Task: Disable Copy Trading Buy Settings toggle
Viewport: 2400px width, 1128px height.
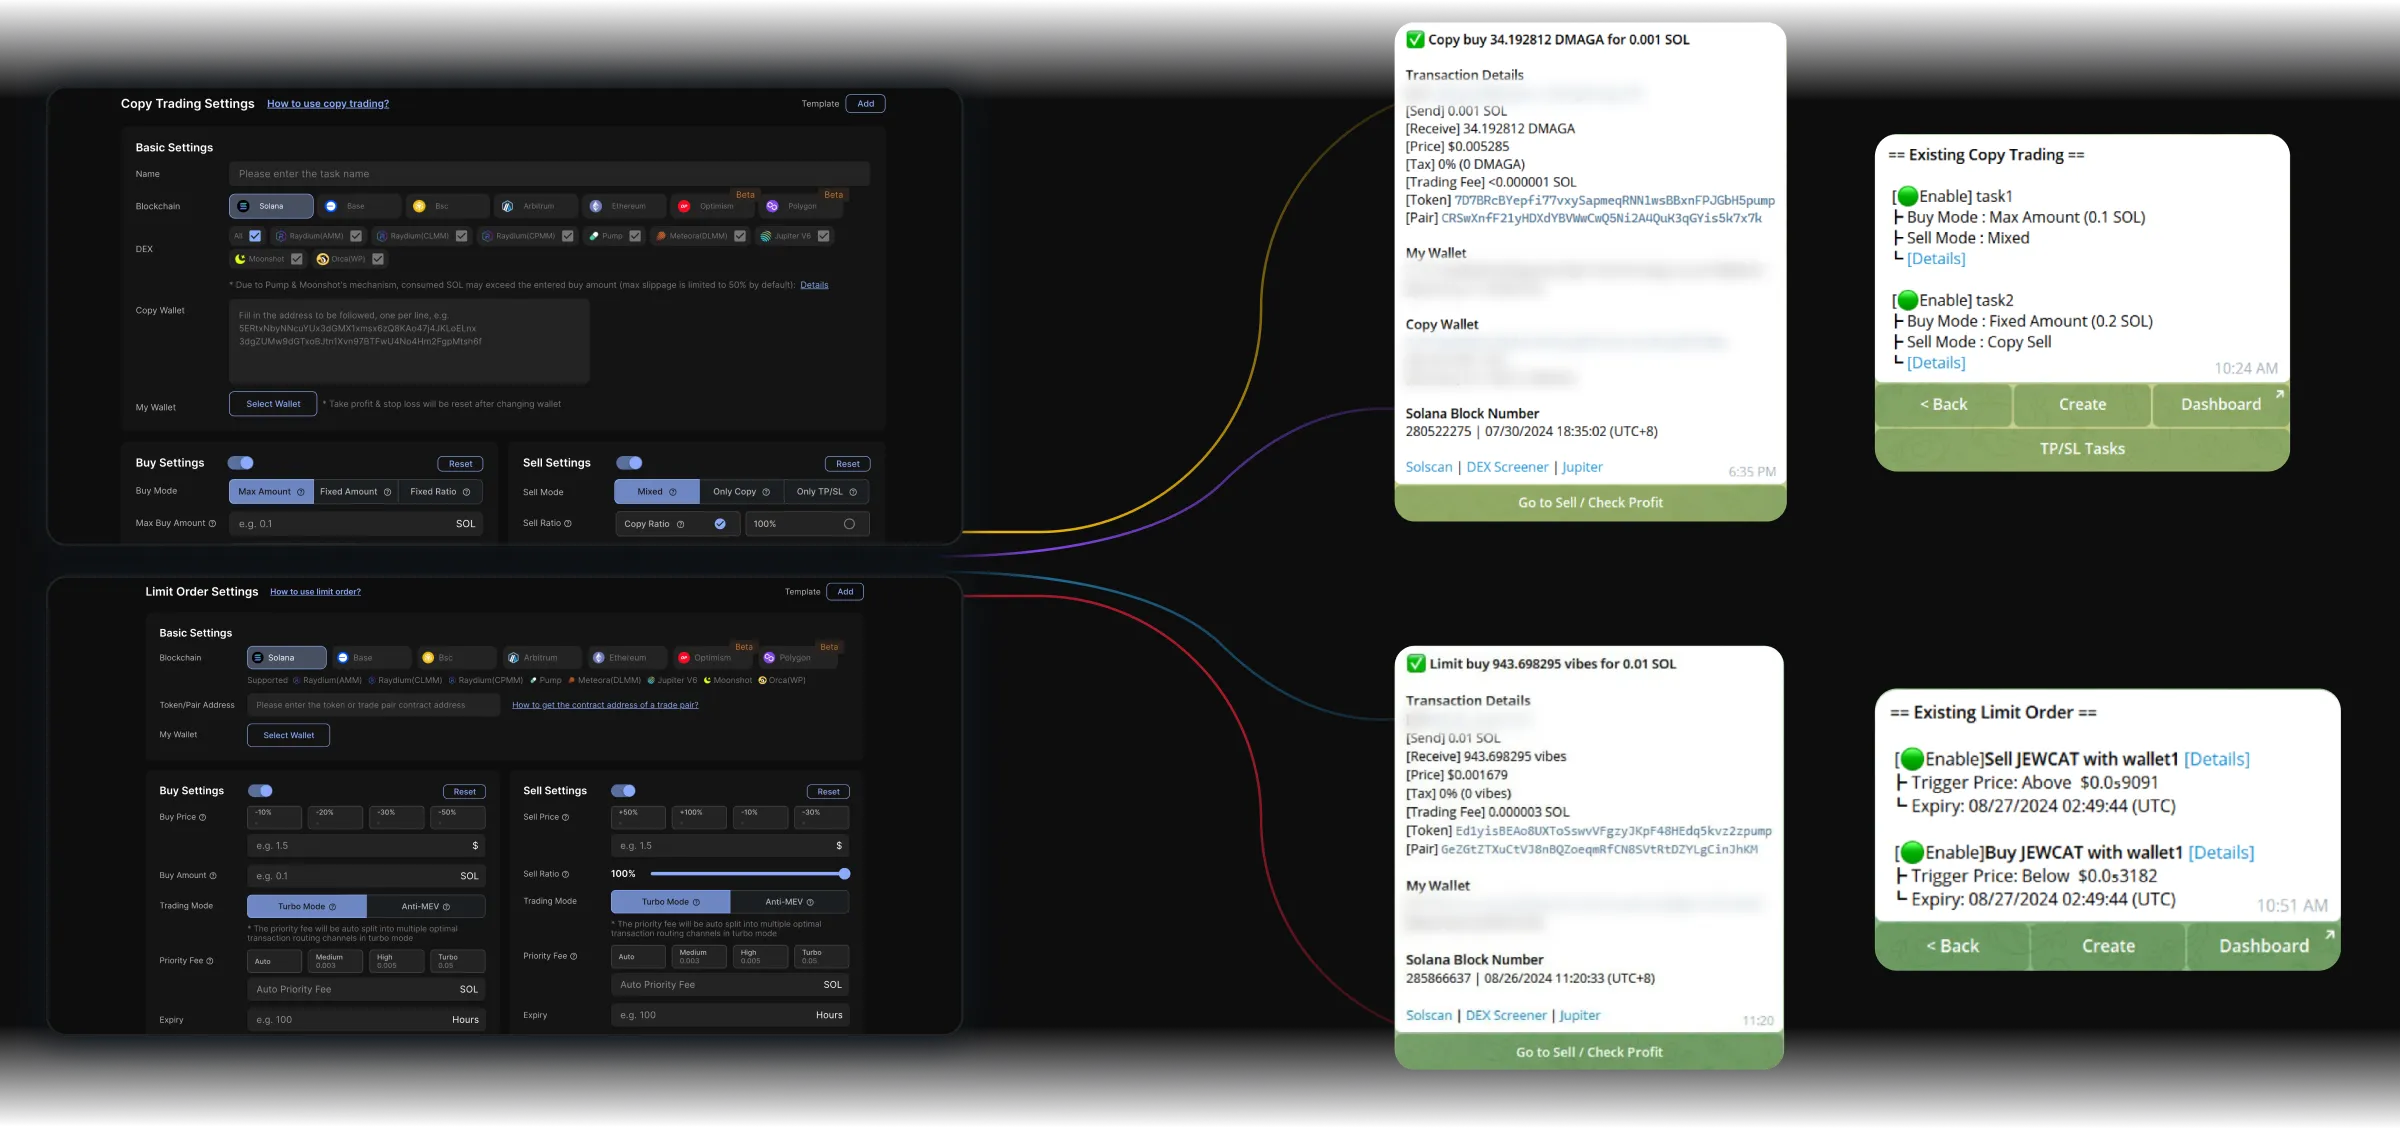Action: tap(241, 463)
